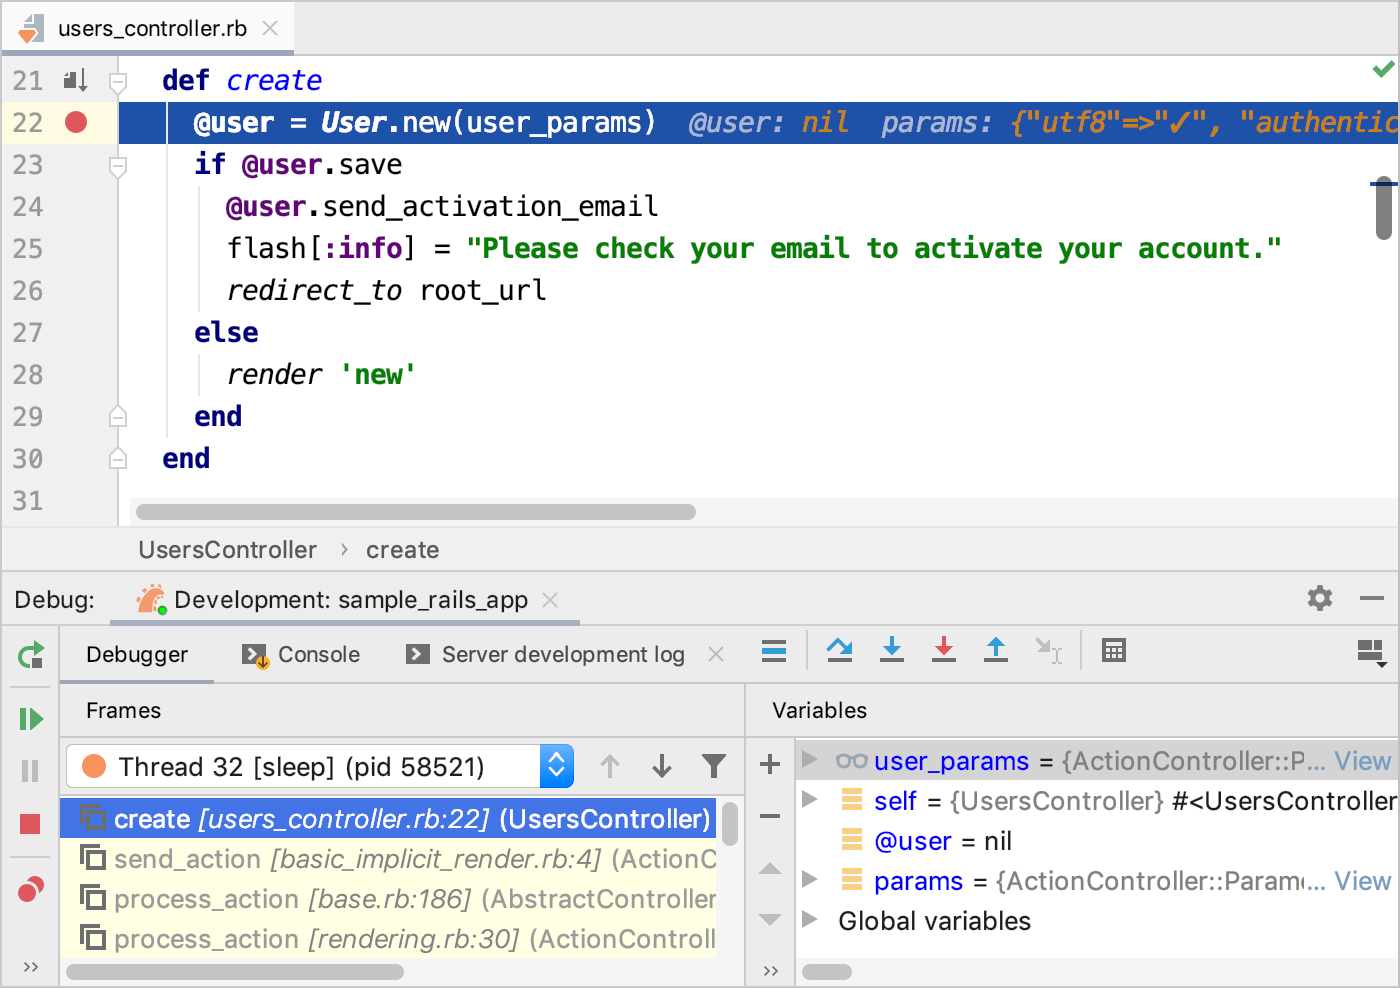Image resolution: width=1400 pixels, height=988 pixels.
Task: Stop debugging with the red square button
Action: (x=30, y=824)
